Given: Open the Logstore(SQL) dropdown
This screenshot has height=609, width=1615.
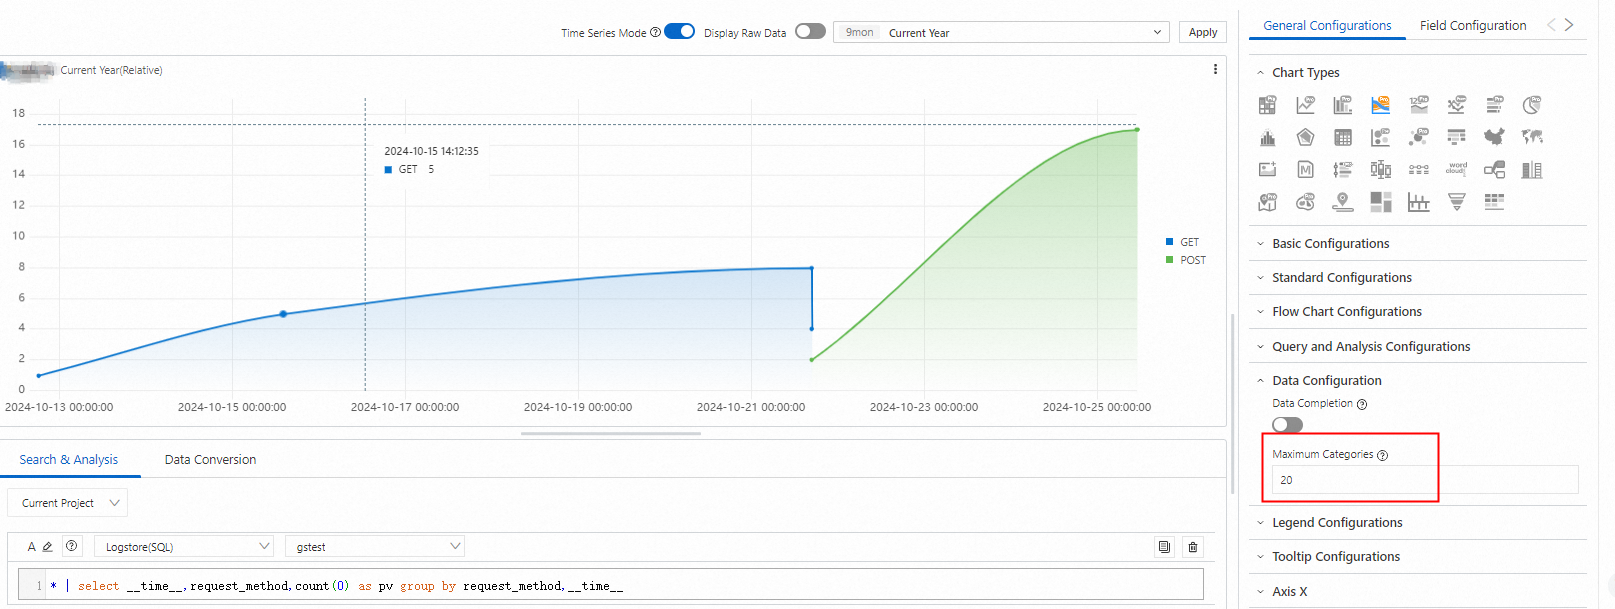Looking at the screenshot, I should pos(184,547).
